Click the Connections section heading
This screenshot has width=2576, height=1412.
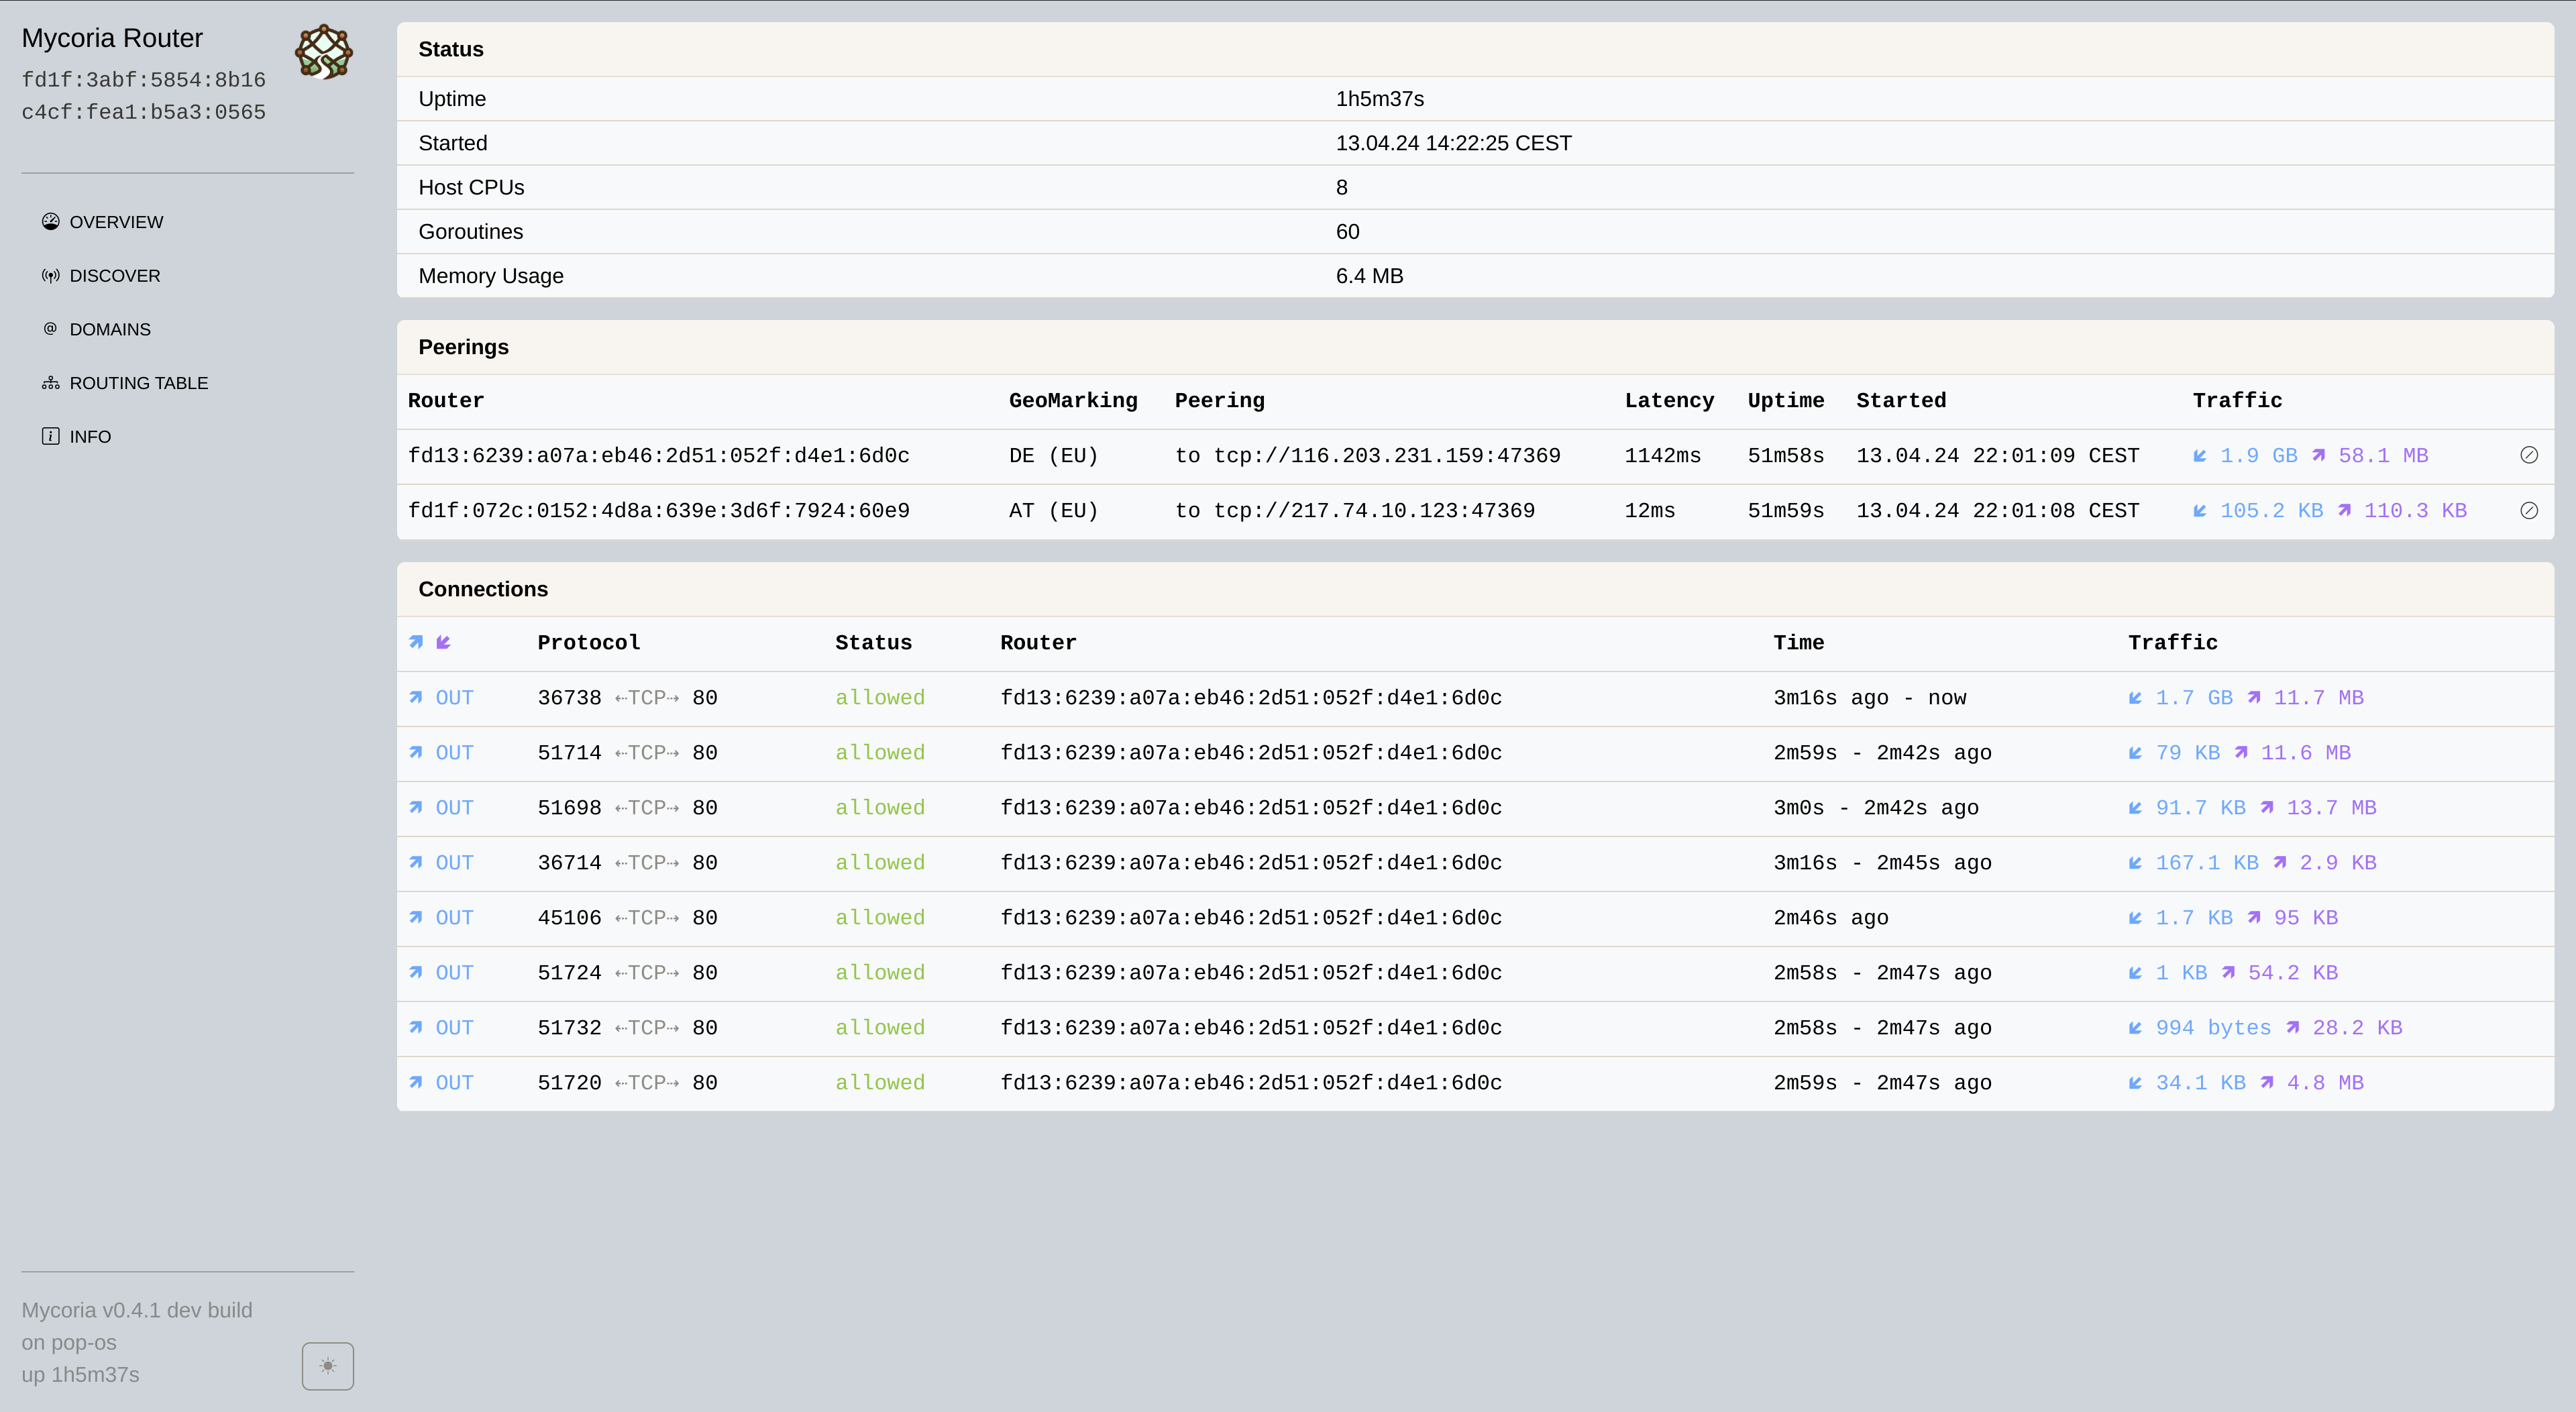coord(483,589)
